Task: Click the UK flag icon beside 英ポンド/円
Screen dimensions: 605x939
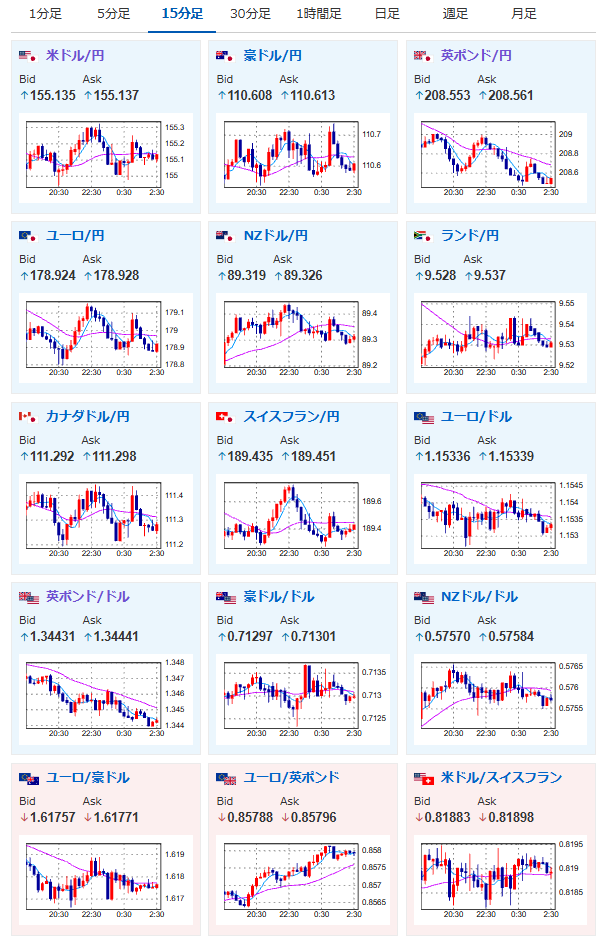Action: [x=423, y=56]
